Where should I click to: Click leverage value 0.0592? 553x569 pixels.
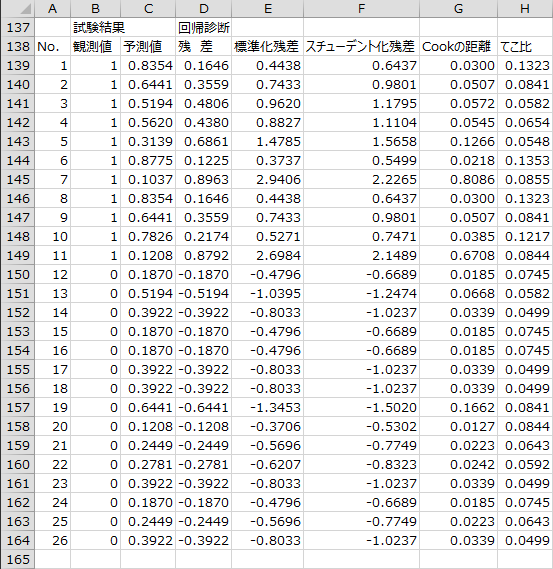click(525, 464)
